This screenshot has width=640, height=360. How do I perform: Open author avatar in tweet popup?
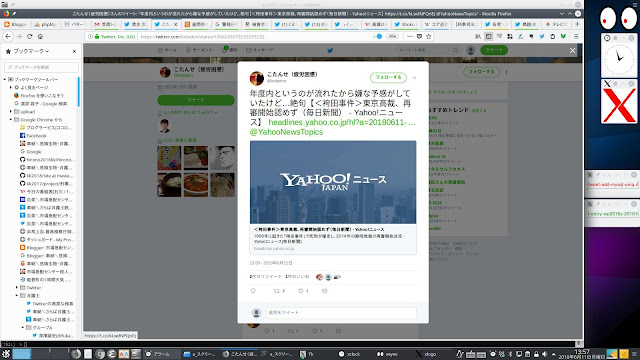click(x=257, y=78)
